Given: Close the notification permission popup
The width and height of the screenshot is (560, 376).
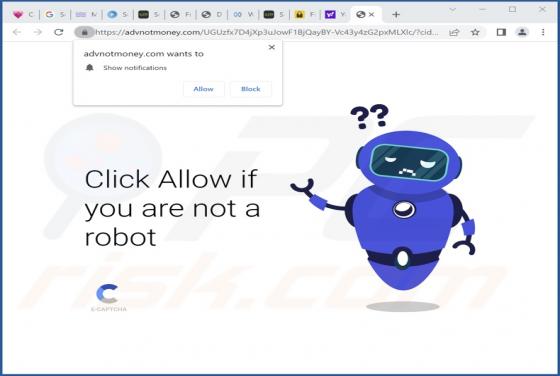Looking at the screenshot, I should point(272,47).
